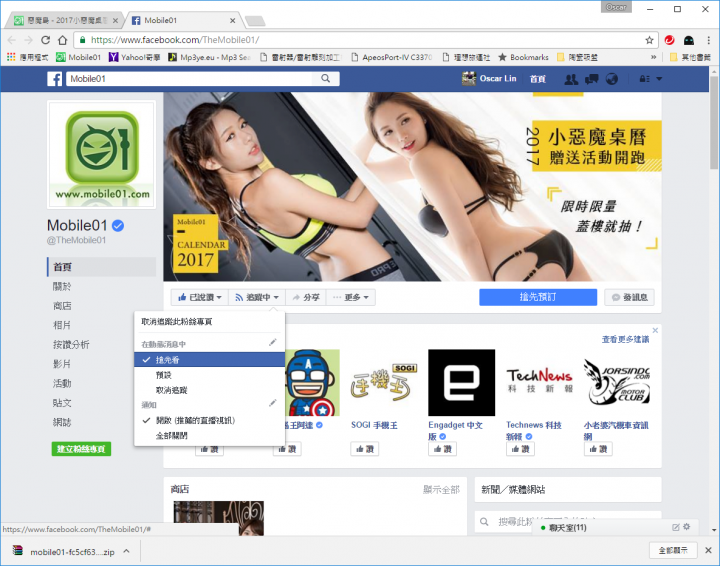This screenshot has height=566, width=720.
Task: Click the Facebook logo in header
Action: [54, 79]
